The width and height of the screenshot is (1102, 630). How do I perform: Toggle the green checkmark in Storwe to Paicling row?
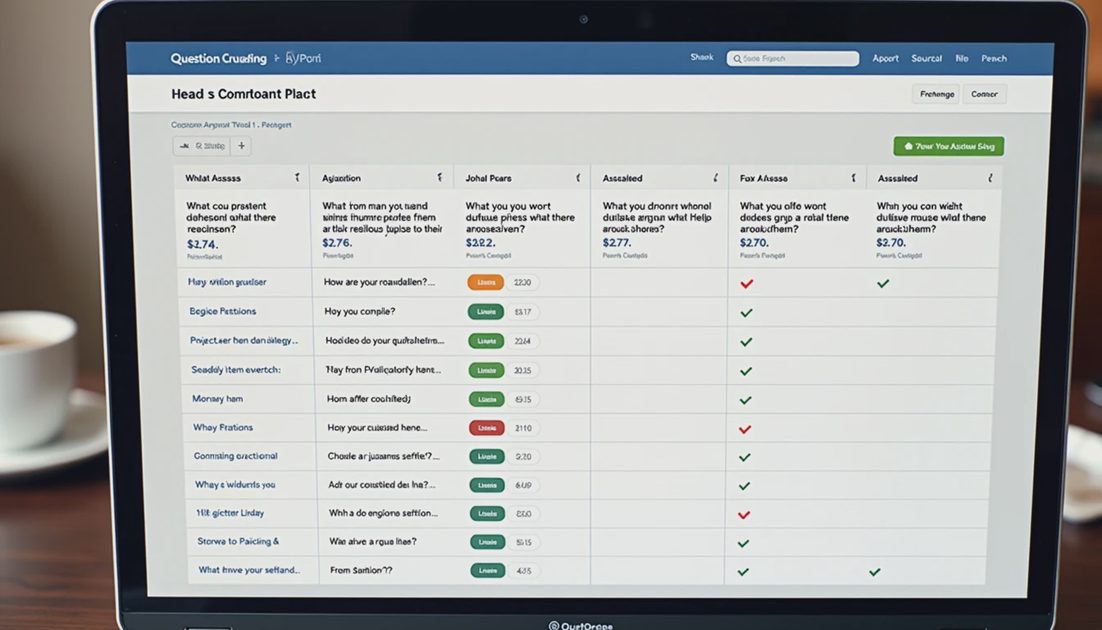[x=744, y=544]
